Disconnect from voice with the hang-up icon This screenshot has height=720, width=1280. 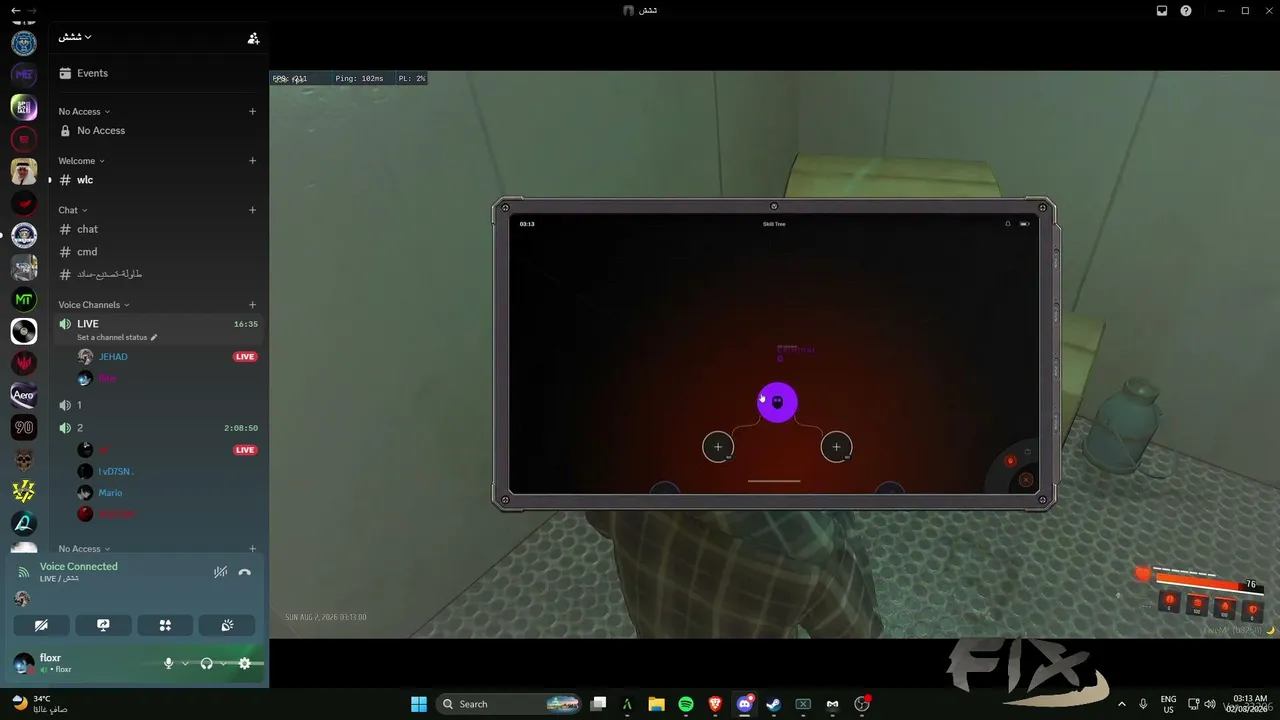(245, 572)
